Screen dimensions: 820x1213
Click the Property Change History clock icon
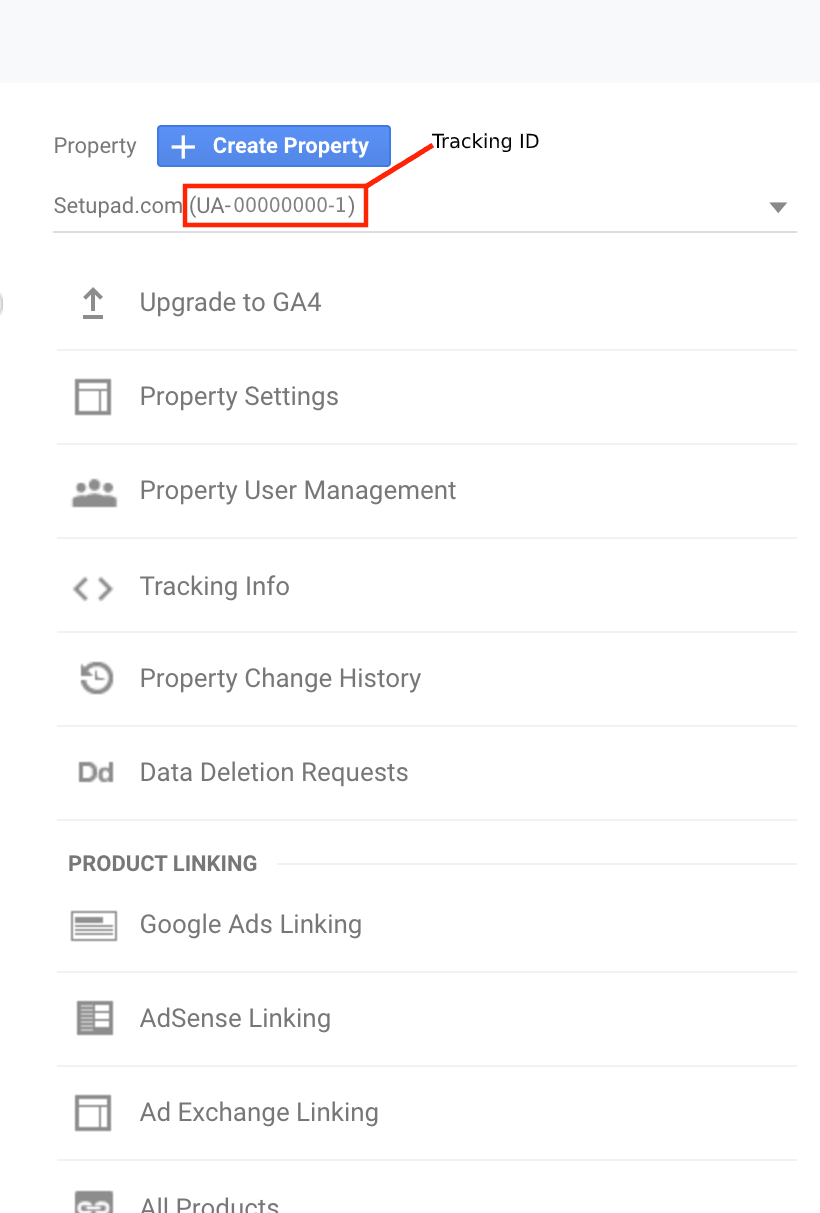tap(93, 678)
